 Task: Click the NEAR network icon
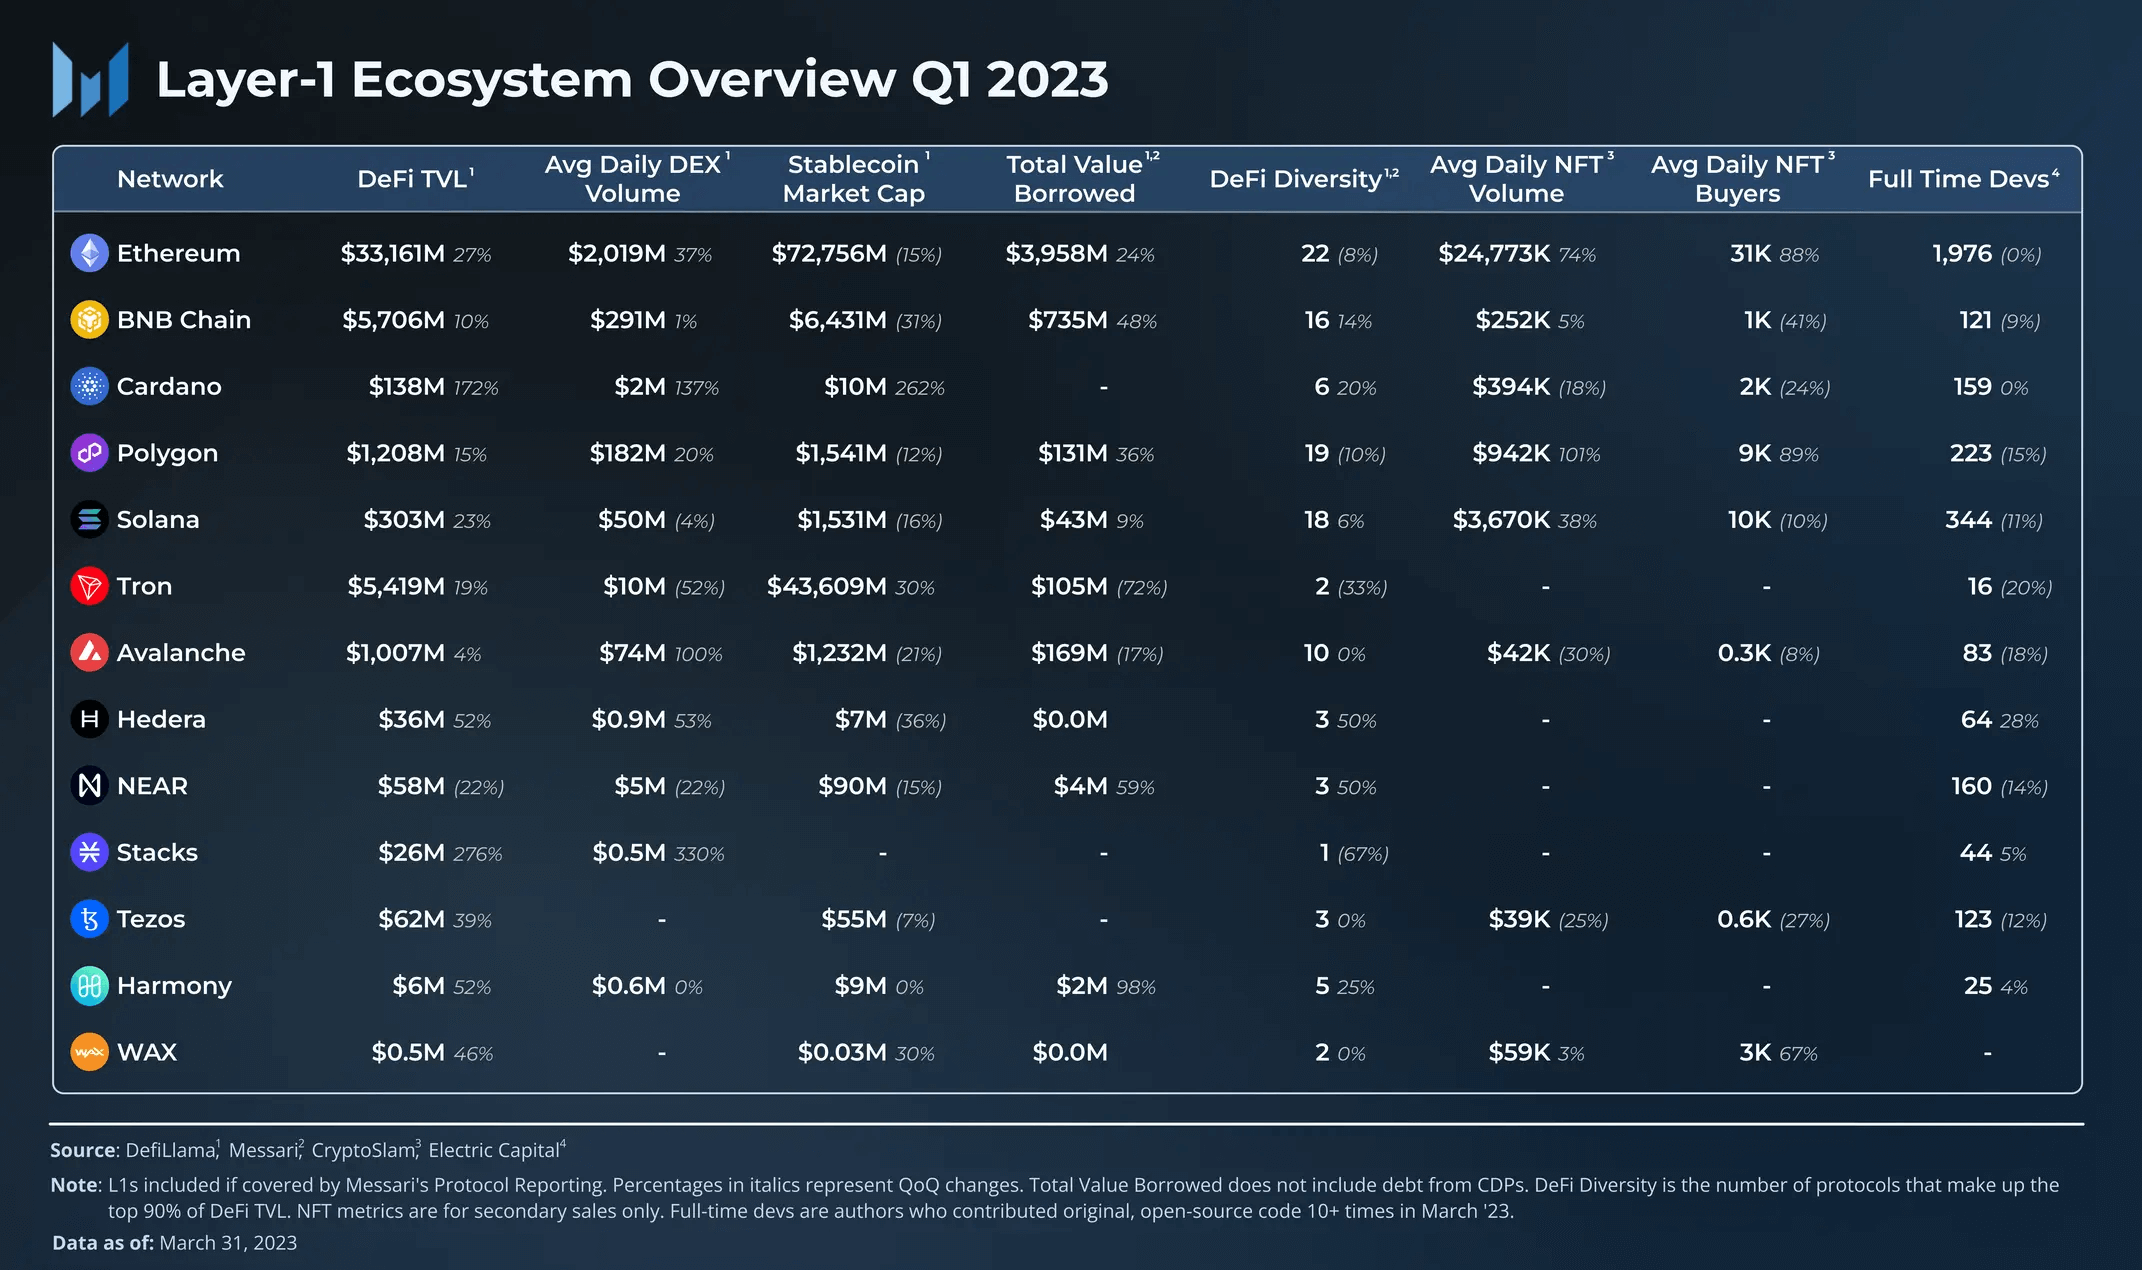coord(89,786)
